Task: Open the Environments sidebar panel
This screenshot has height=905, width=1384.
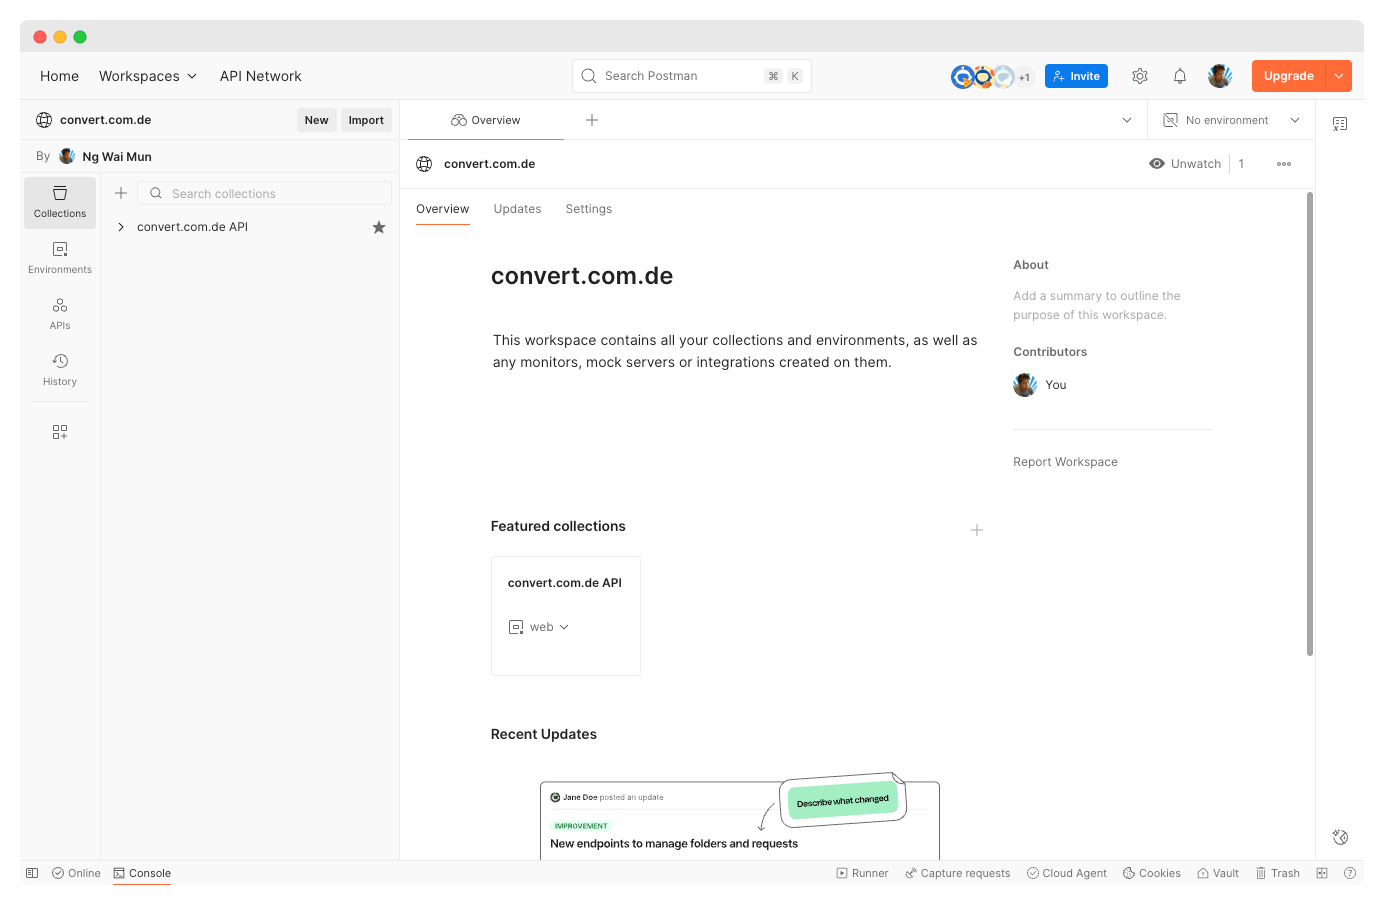Action: (x=60, y=257)
